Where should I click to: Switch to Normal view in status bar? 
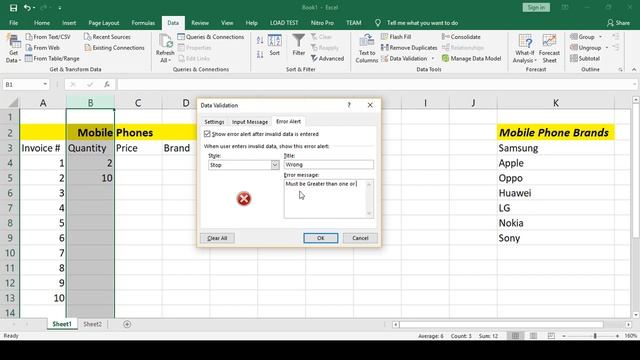pyautogui.click(x=516, y=336)
